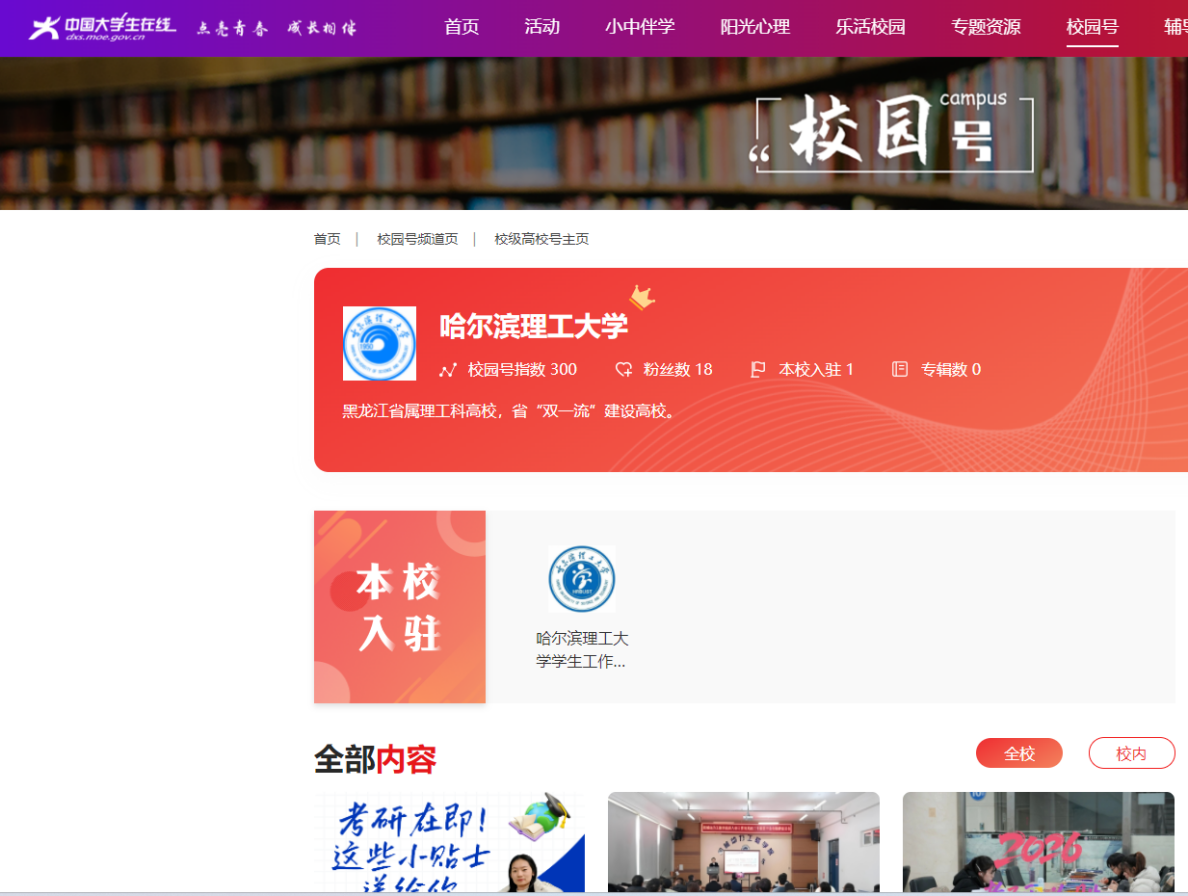Select the 全校 content filter
Screen dimensions: 1188x896
coord(1019,753)
